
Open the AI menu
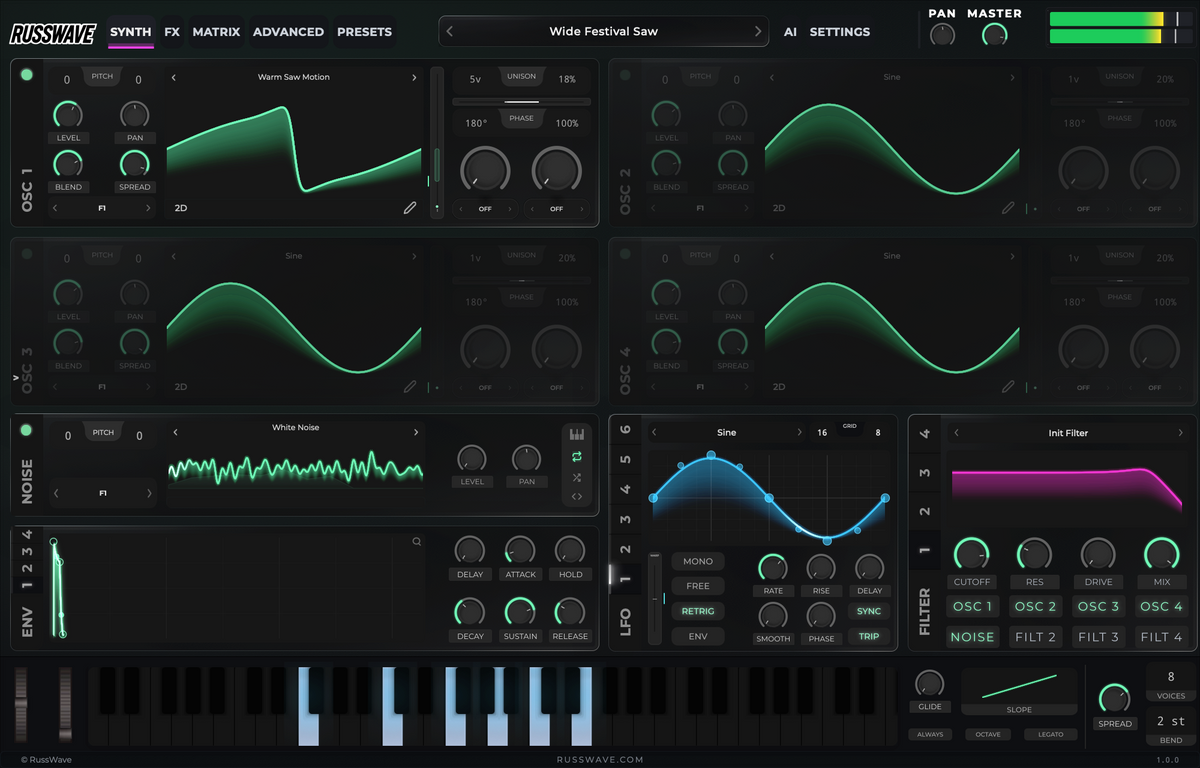(790, 32)
